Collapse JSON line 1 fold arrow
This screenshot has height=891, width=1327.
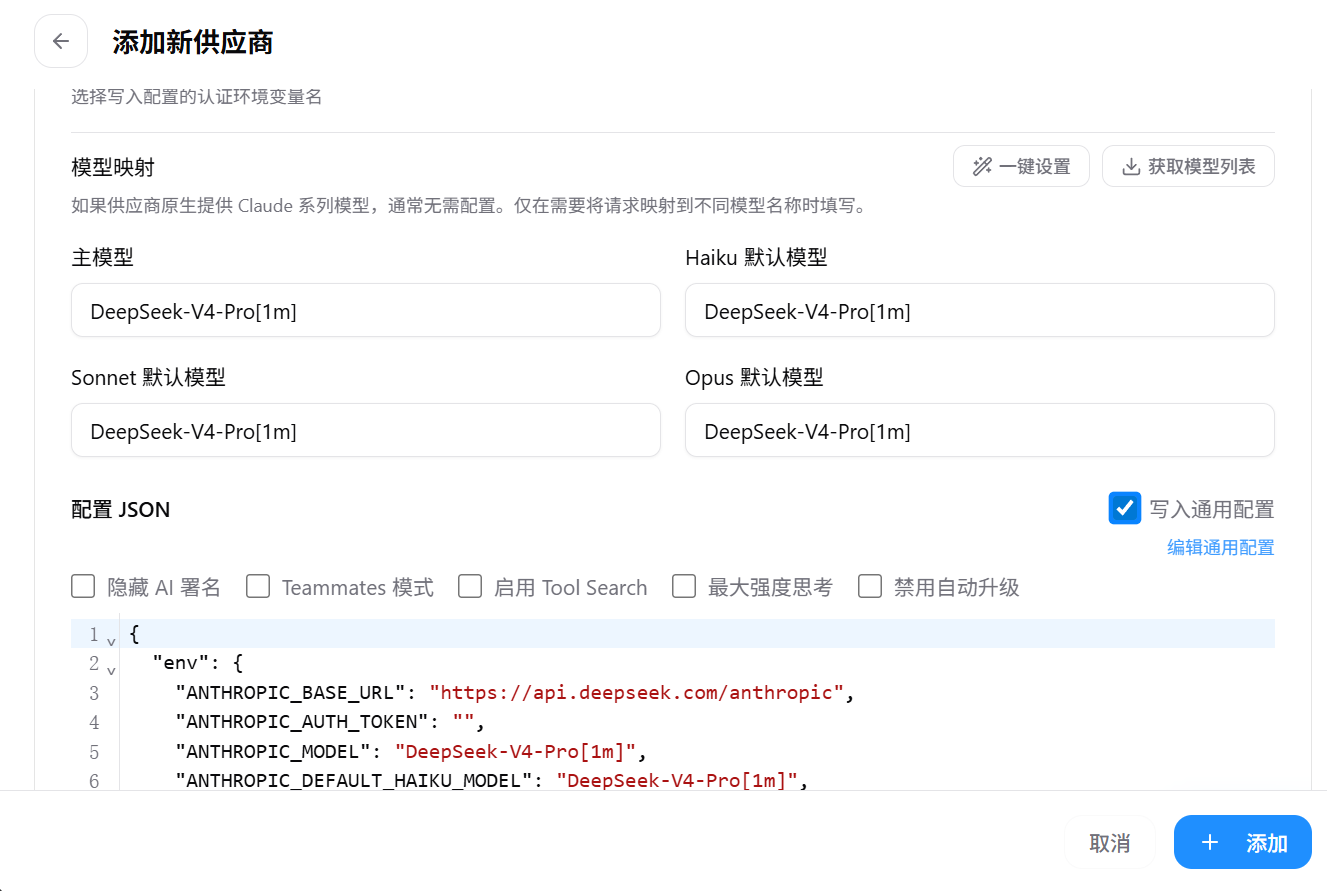click(111, 640)
